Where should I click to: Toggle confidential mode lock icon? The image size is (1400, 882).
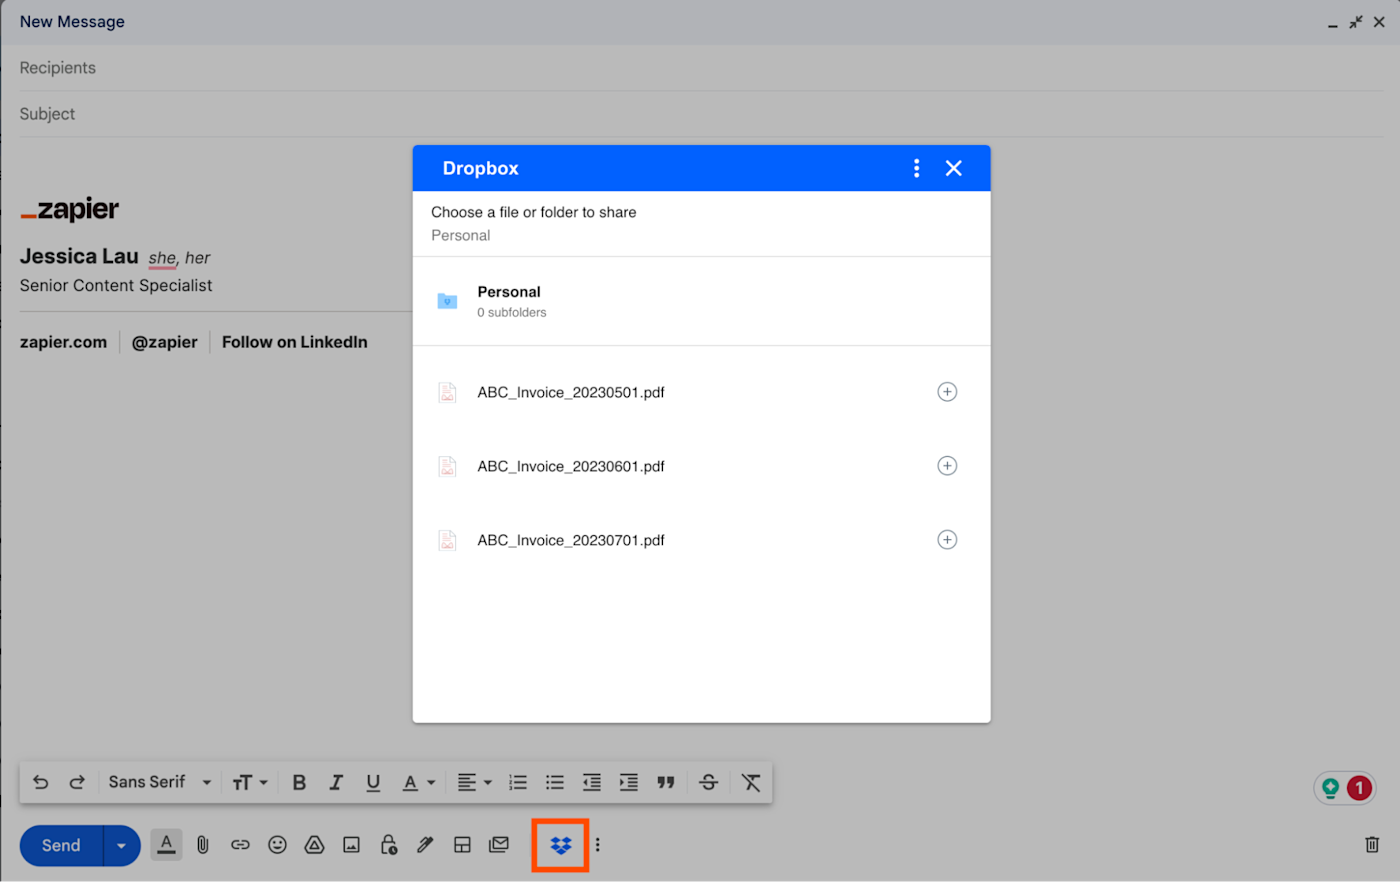389,845
